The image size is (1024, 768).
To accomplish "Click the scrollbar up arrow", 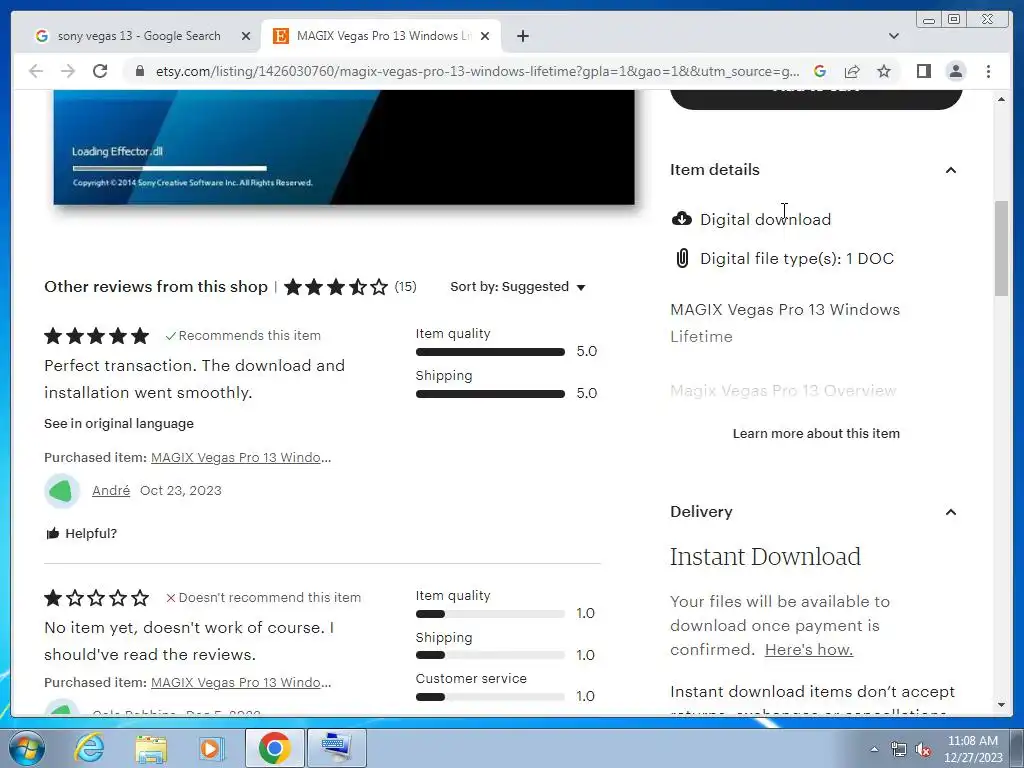I will tap(1001, 99).
